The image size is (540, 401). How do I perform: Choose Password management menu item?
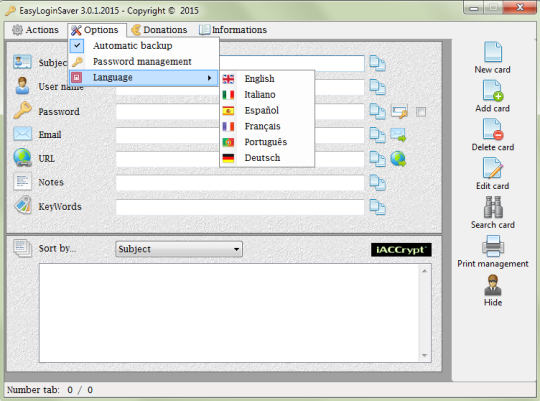[144, 62]
